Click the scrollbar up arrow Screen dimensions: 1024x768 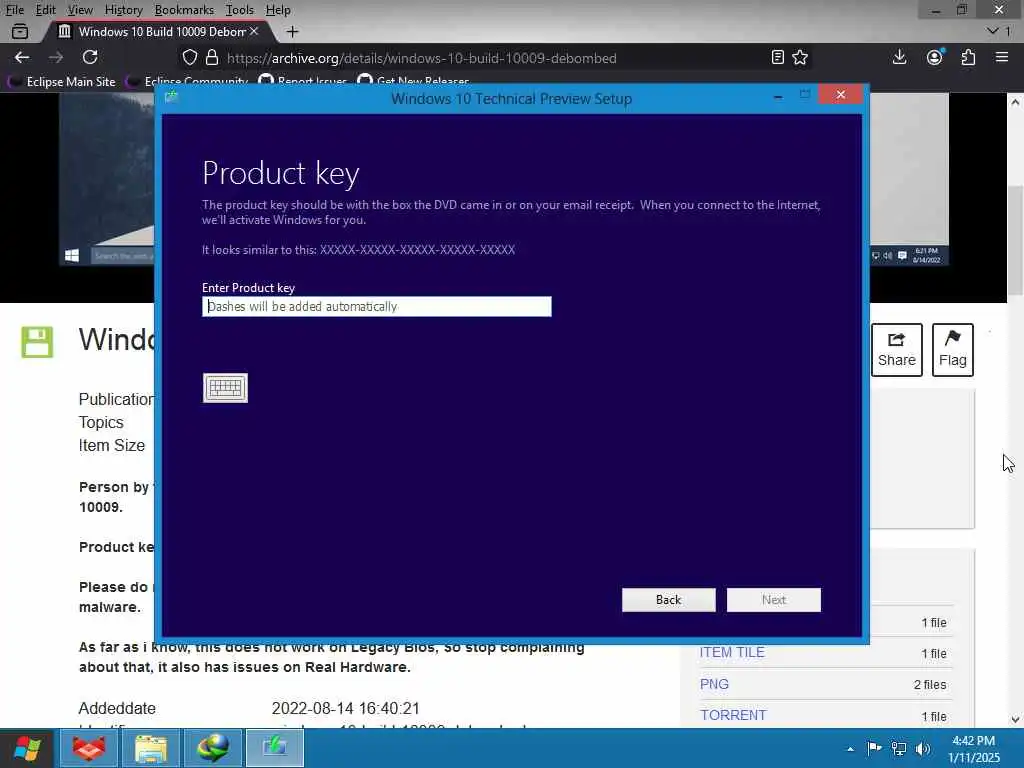1015,102
